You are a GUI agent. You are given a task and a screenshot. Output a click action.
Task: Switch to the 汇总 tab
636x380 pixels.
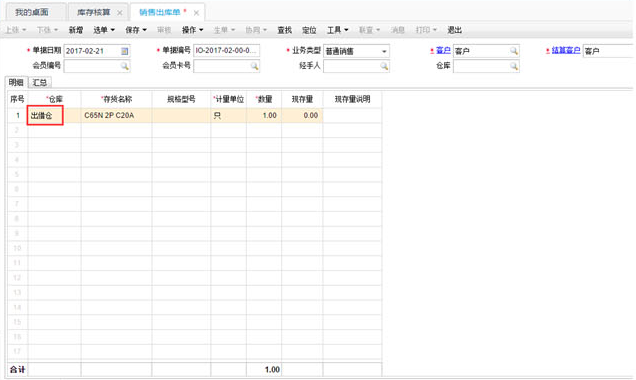coord(40,82)
